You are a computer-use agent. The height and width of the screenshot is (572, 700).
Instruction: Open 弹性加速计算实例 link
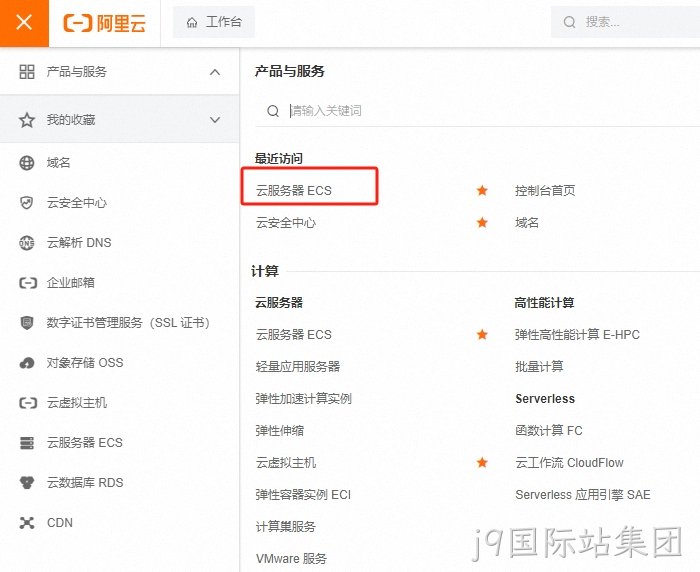tap(304, 398)
